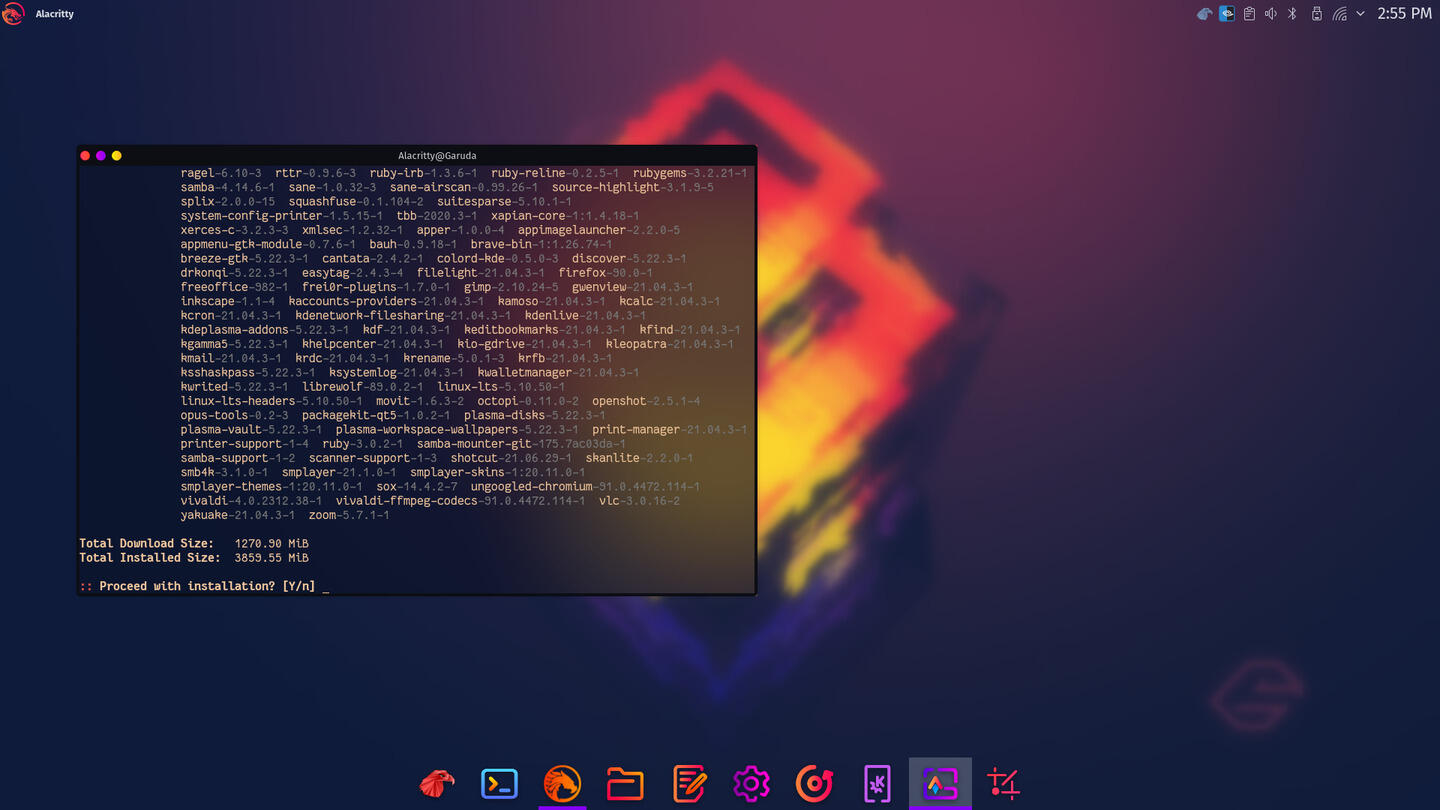Click the zoom-5.7.1-1 package entry
The height and width of the screenshot is (810, 1440).
tap(349, 515)
